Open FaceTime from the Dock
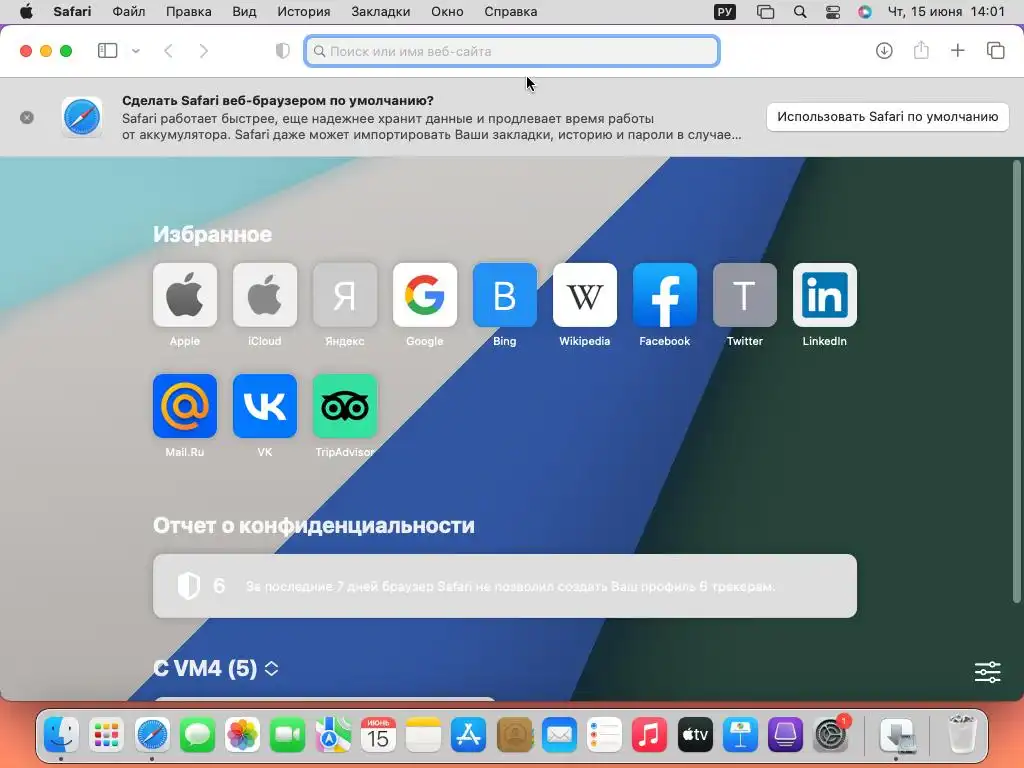The width and height of the screenshot is (1024, 768). (x=287, y=735)
